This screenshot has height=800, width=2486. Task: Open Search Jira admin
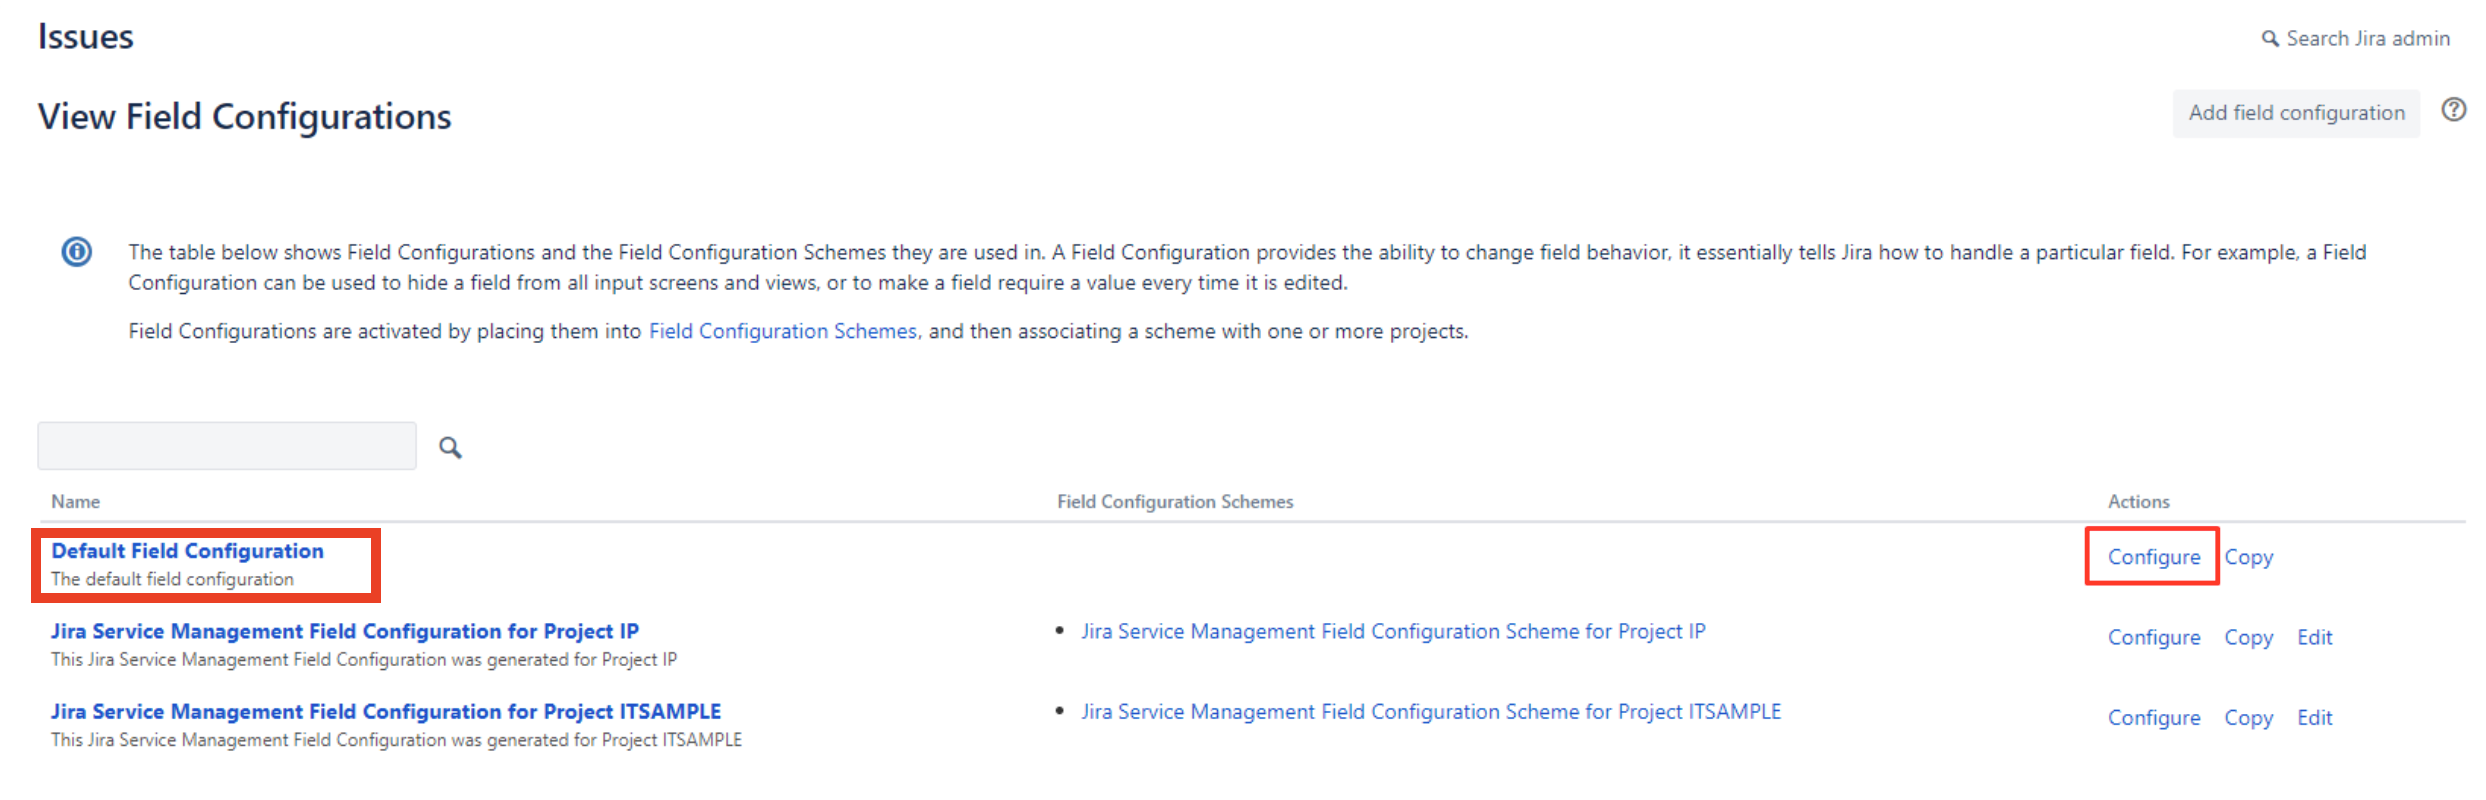pyautogui.click(x=2356, y=38)
